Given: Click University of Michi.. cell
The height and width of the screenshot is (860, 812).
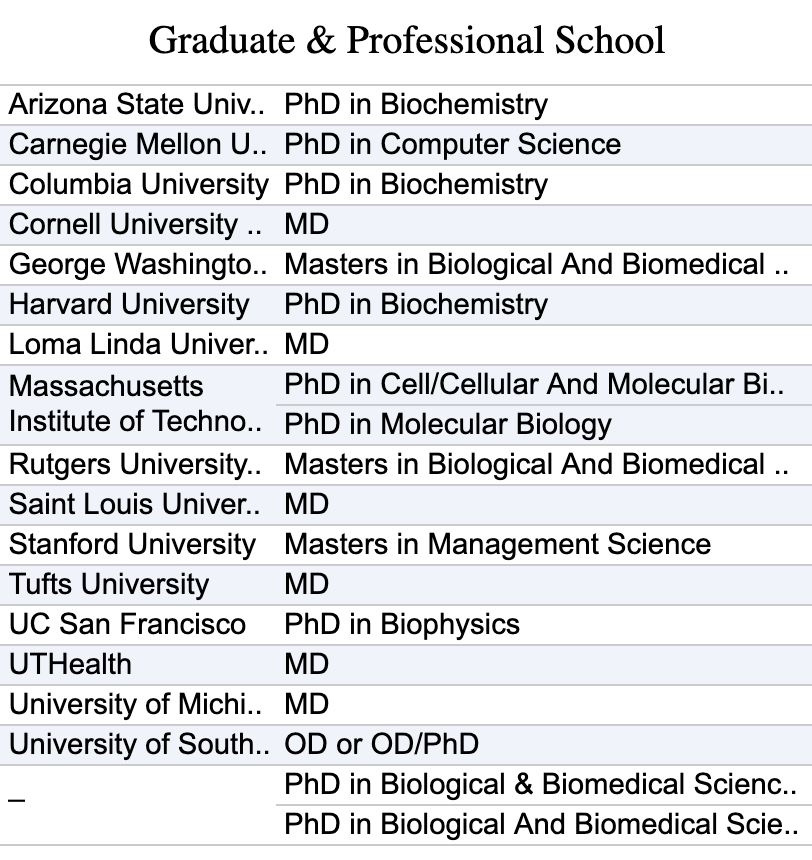Looking at the screenshot, I should point(138,705).
